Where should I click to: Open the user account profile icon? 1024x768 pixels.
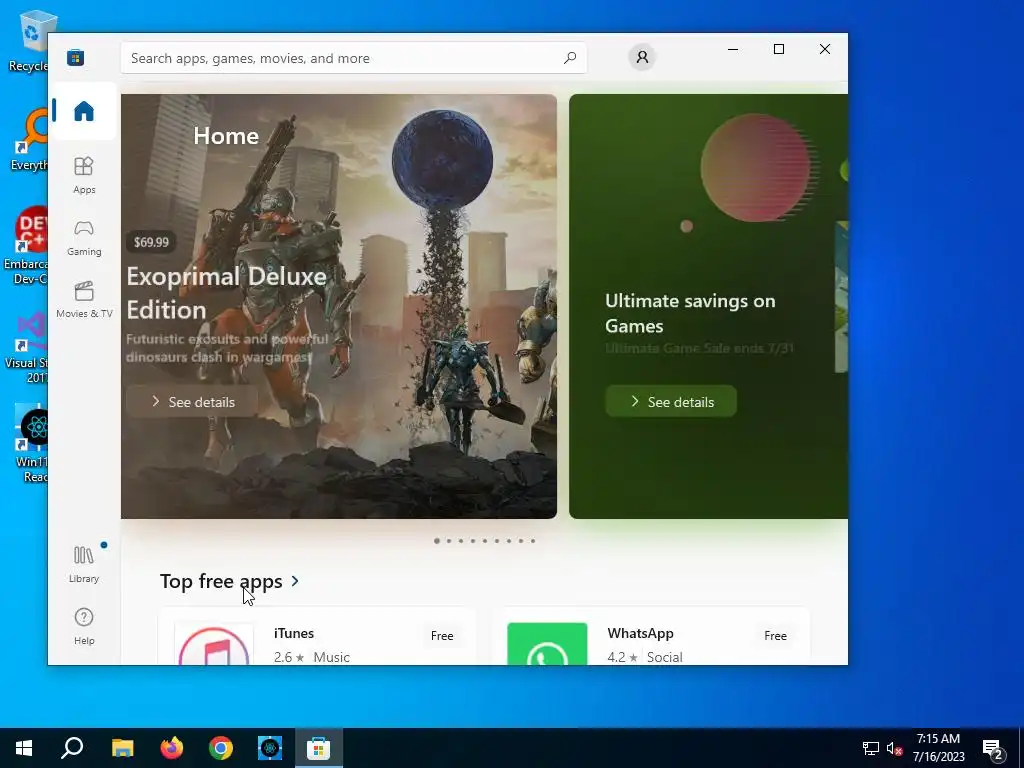[642, 57]
